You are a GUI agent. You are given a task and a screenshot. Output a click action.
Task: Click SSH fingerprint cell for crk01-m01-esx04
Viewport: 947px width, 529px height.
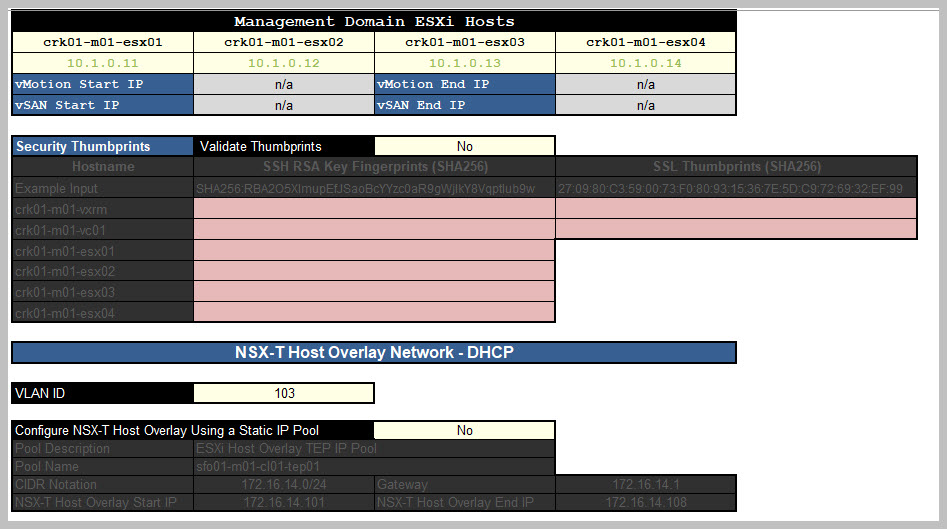pos(374,312)
